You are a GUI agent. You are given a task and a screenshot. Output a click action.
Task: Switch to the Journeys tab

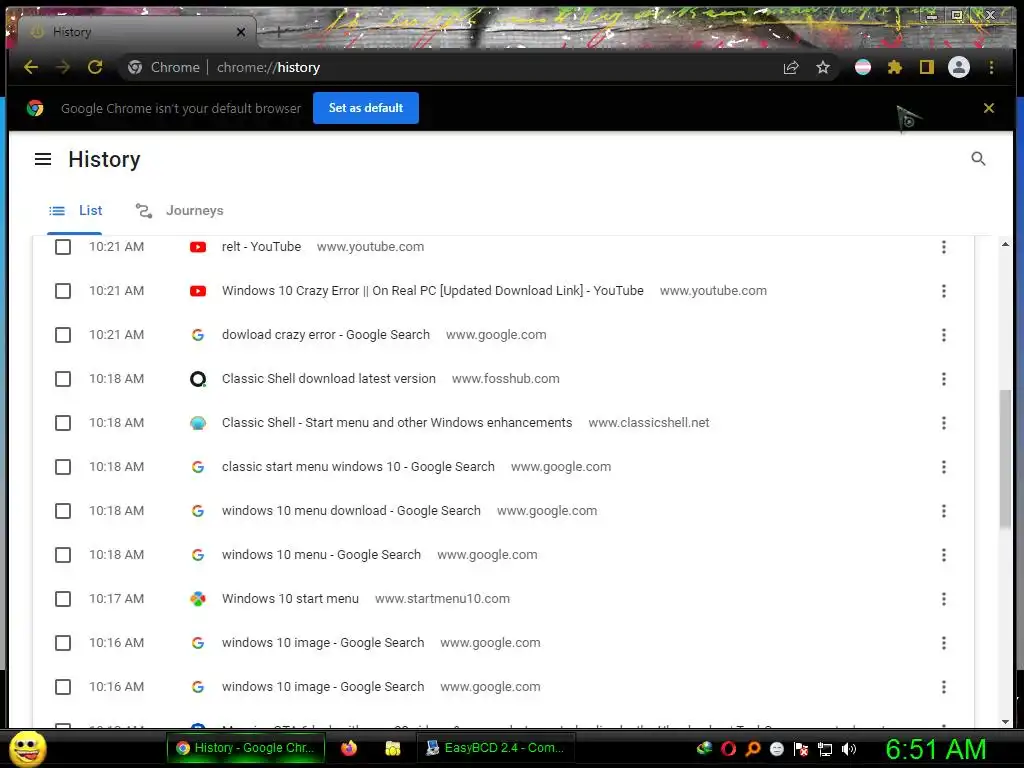coord(179,210)
